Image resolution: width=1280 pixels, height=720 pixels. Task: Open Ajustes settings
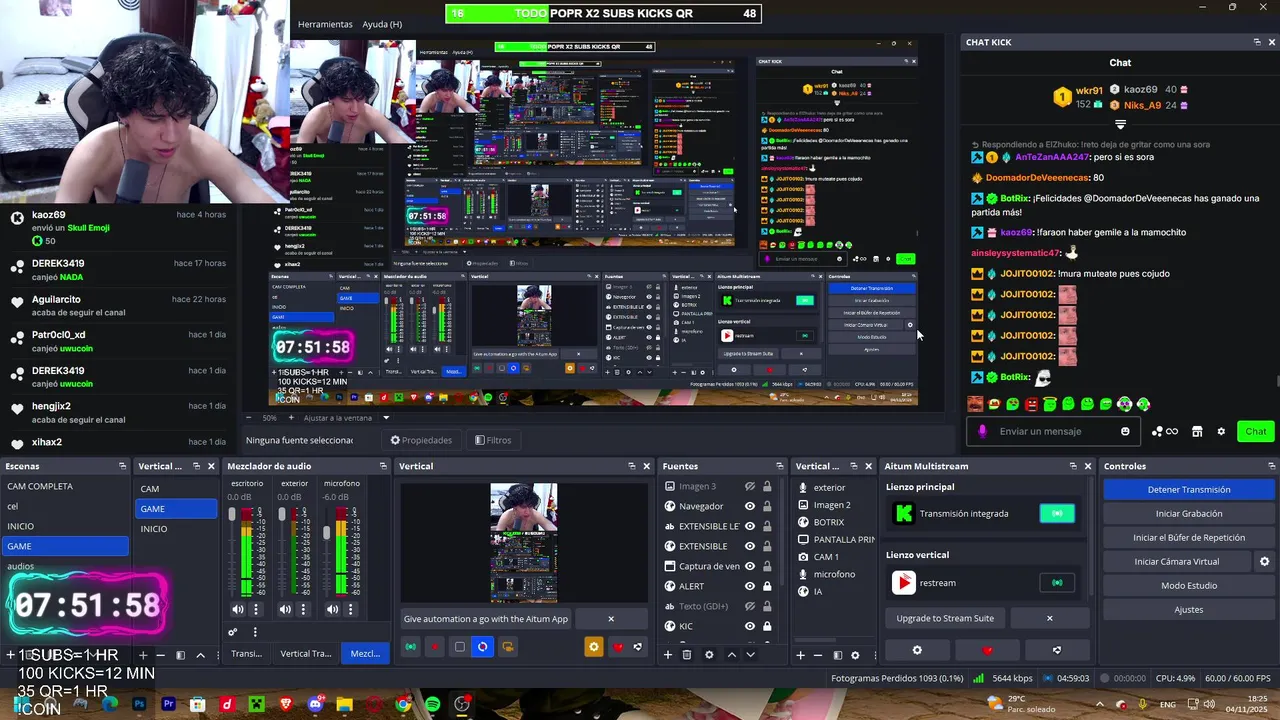[x=1189, y=609]
